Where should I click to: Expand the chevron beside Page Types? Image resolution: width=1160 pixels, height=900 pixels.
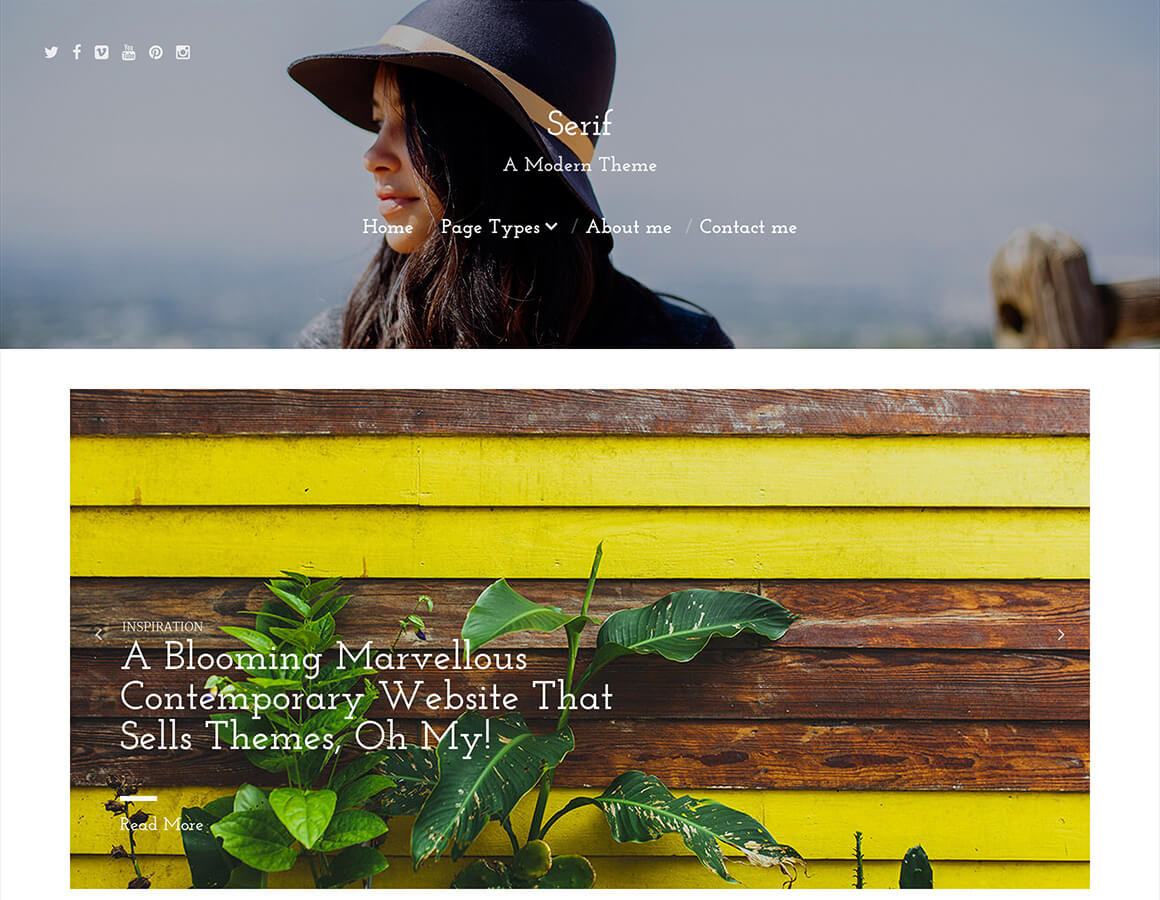coord(552,226)
